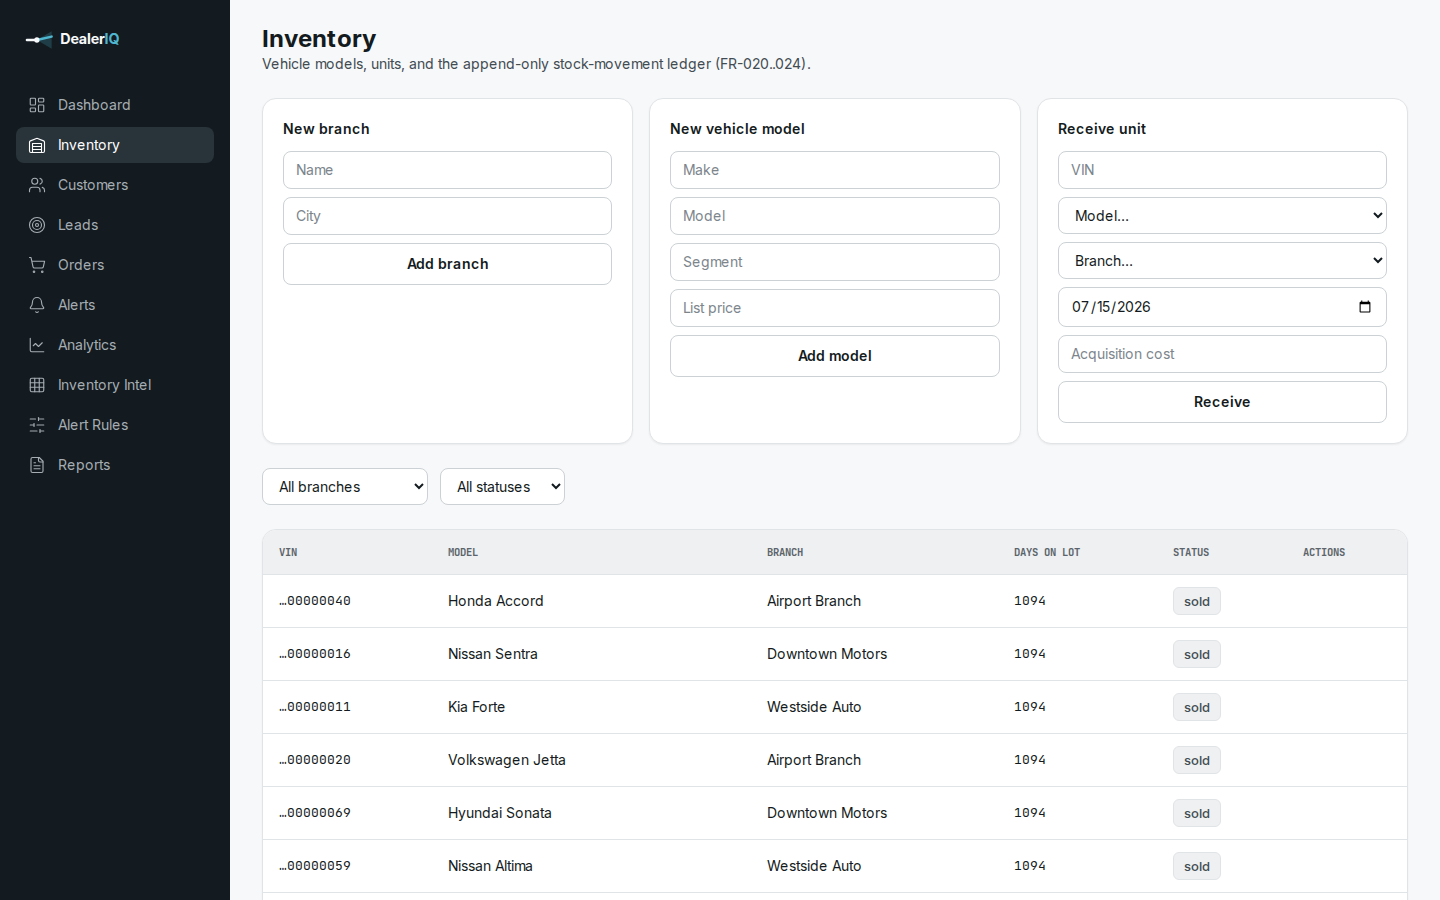Image resolution: width=1440 pixels, height=900 pixels.
Task: Click the Alerts bell icon
Action: (37, 305)
